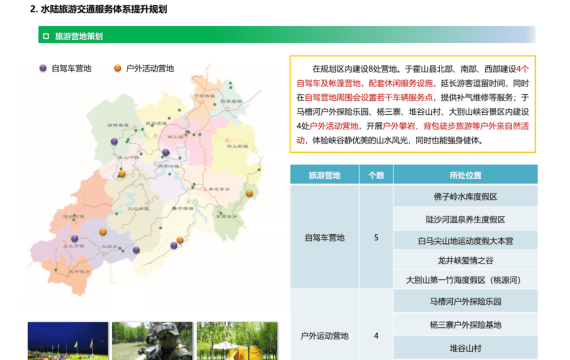Click the white square bullet before 旅游营地策划
570x360 pixels.
[x=46, y=36]
